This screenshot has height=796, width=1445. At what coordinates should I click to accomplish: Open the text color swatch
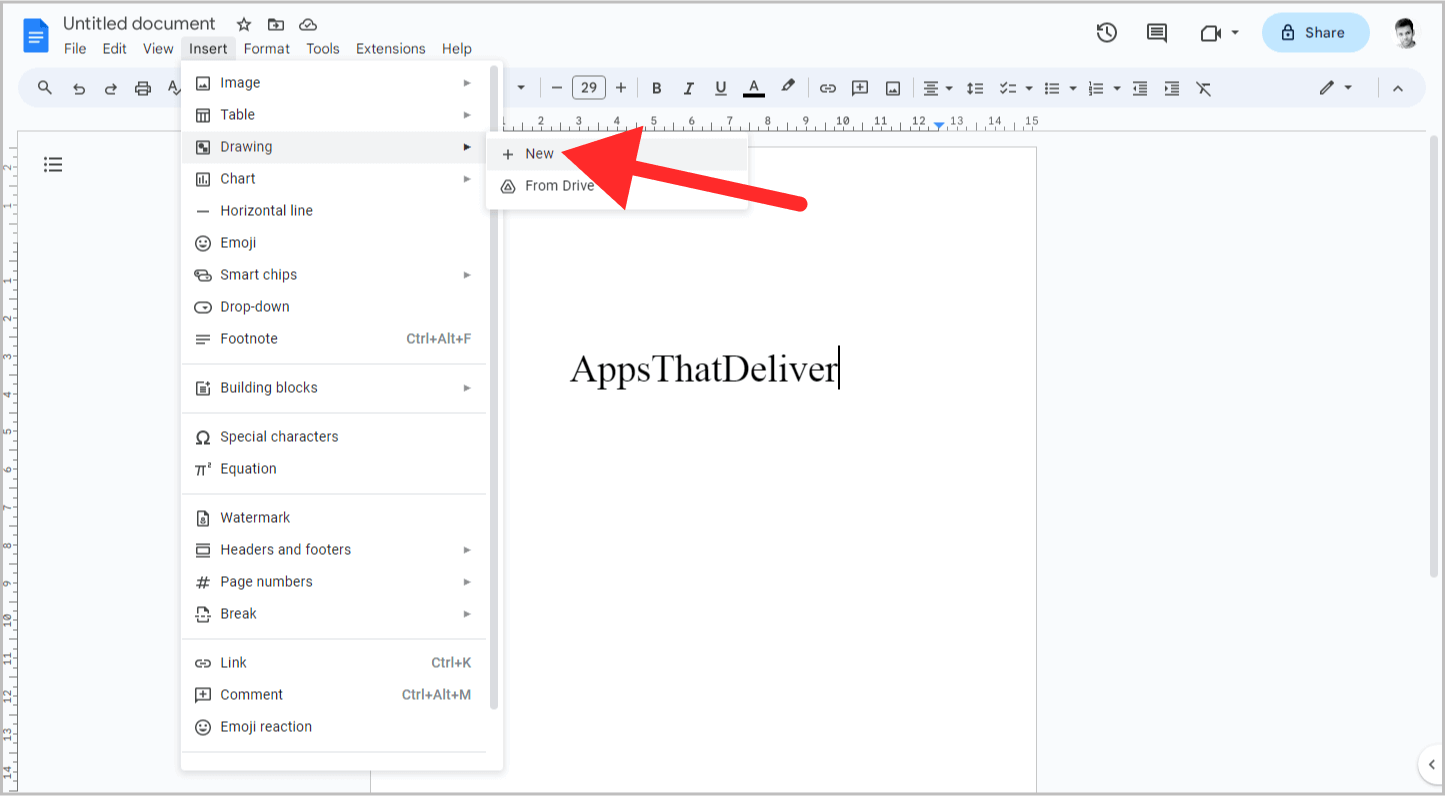[x=753, y=88]
